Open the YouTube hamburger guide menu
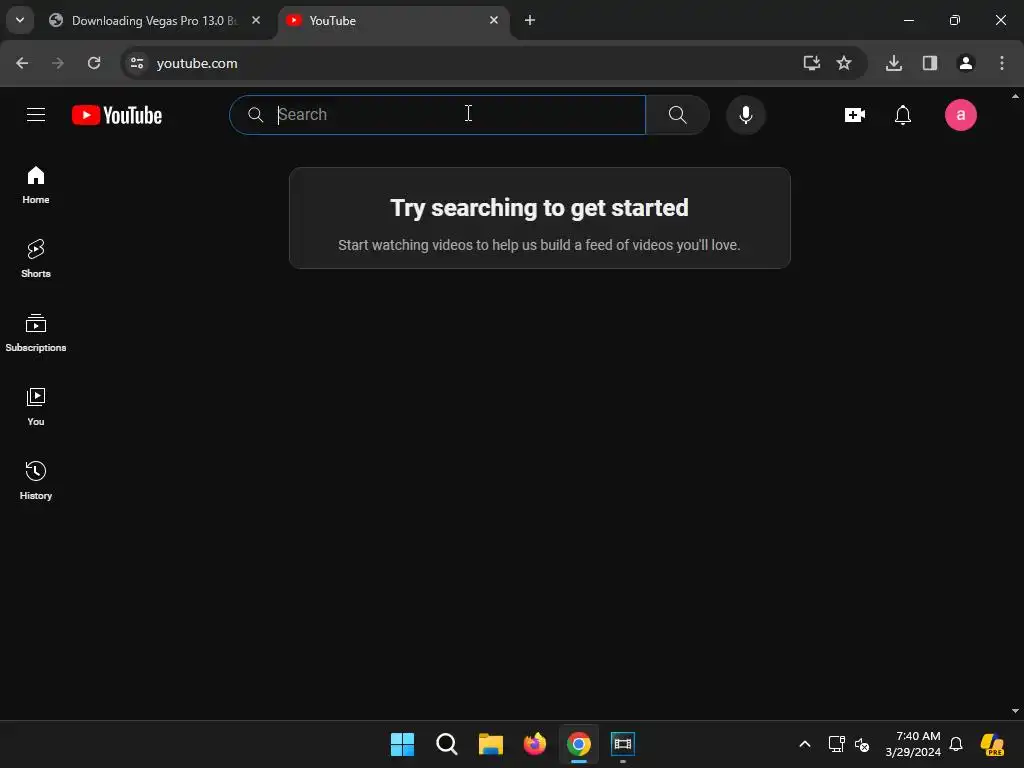The image size is (1024, 768). [36, 115]
